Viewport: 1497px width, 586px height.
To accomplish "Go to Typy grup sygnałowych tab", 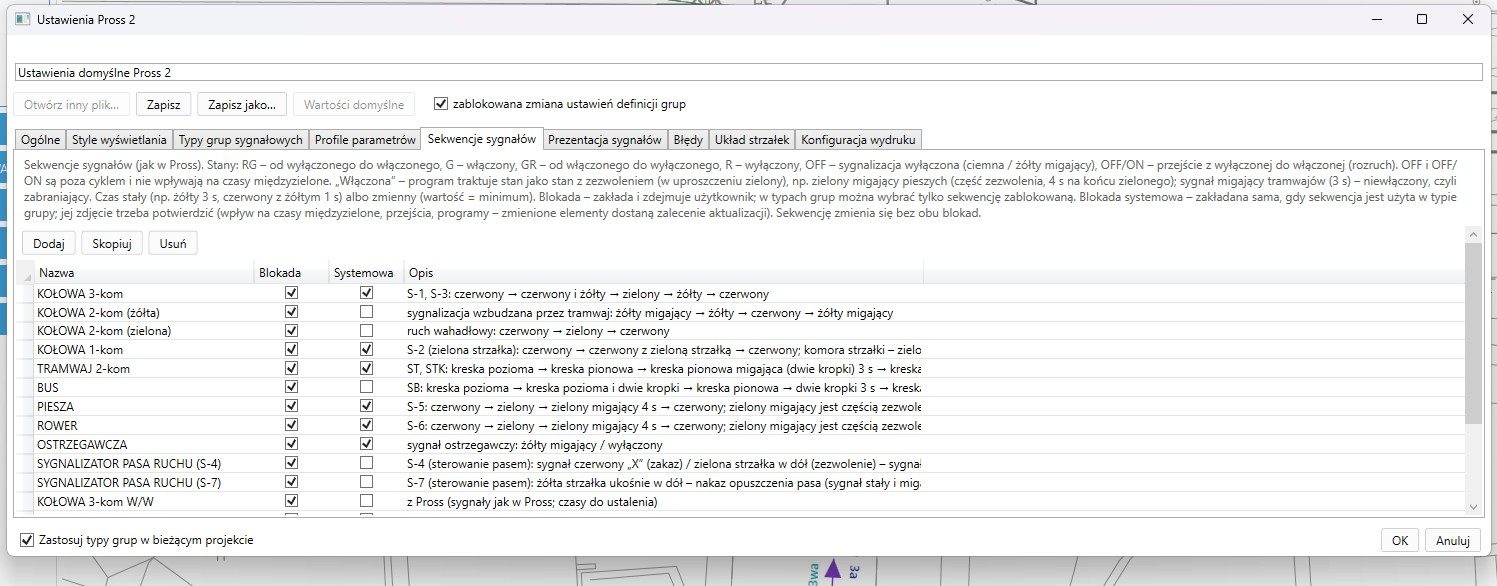I will (240, 140).
